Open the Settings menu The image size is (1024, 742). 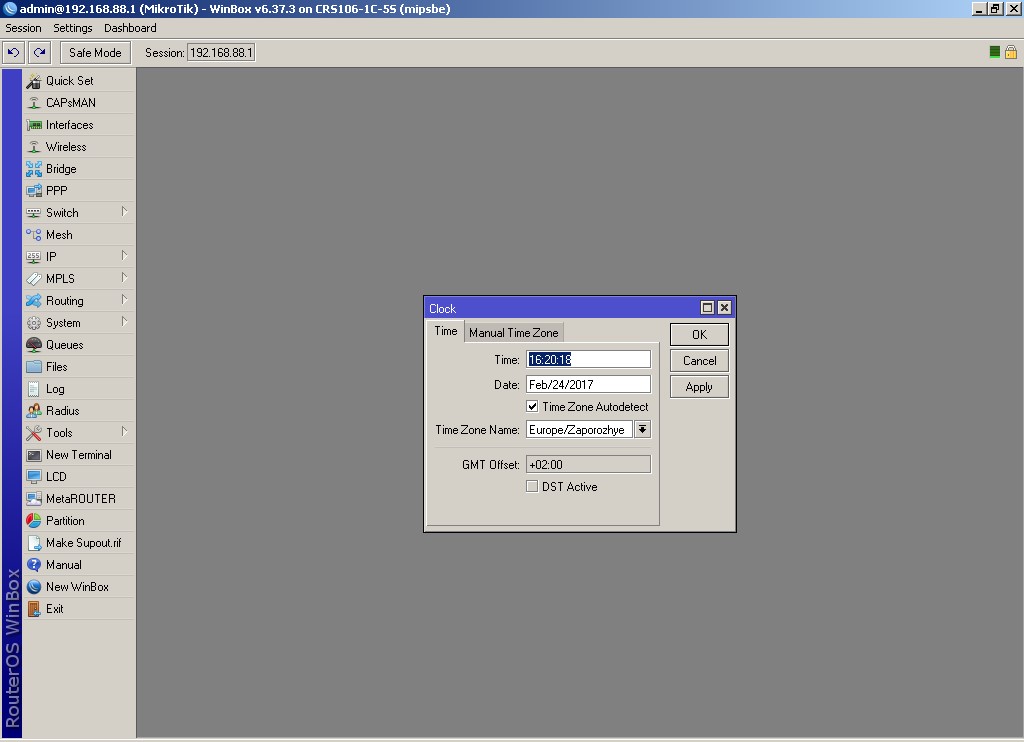click(x=72, y=28)
